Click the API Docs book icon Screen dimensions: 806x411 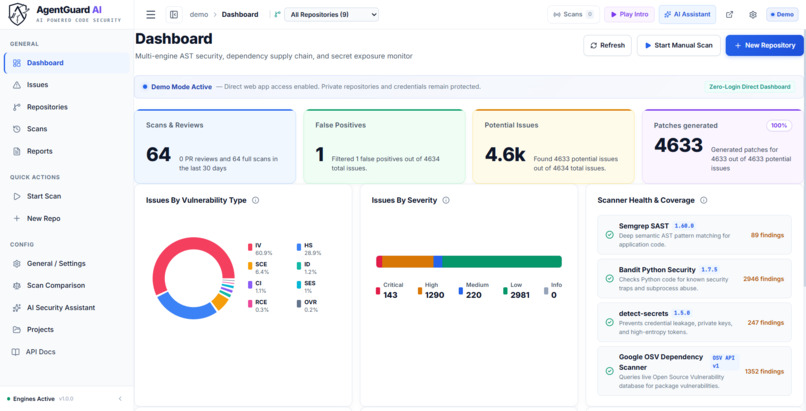click(16, 352)
